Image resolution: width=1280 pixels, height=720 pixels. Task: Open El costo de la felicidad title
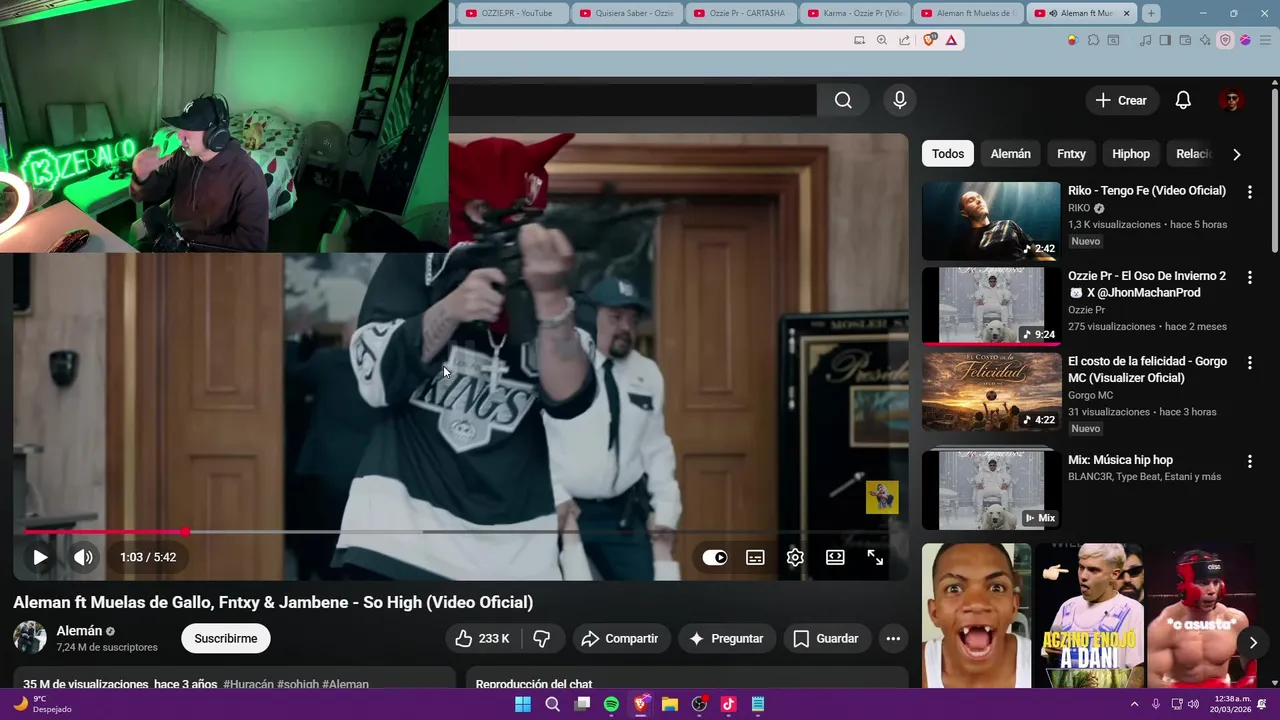[1147, 369]
